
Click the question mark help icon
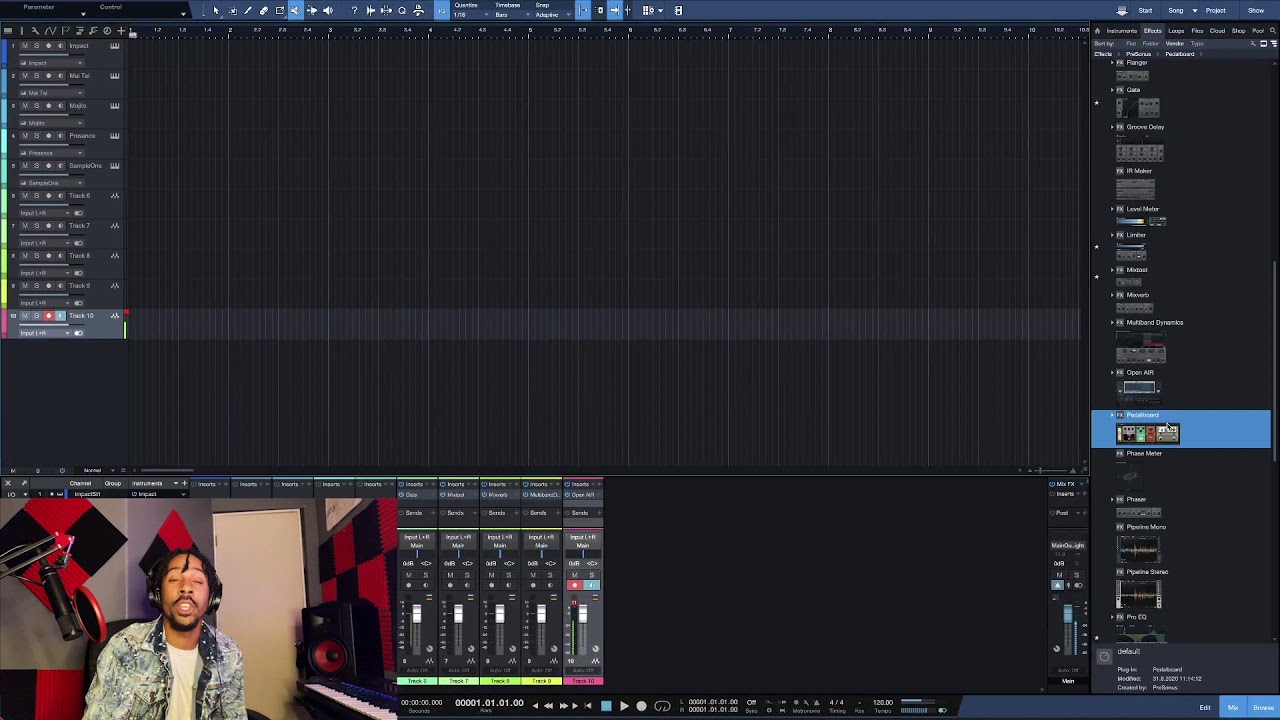pos(355,10)
